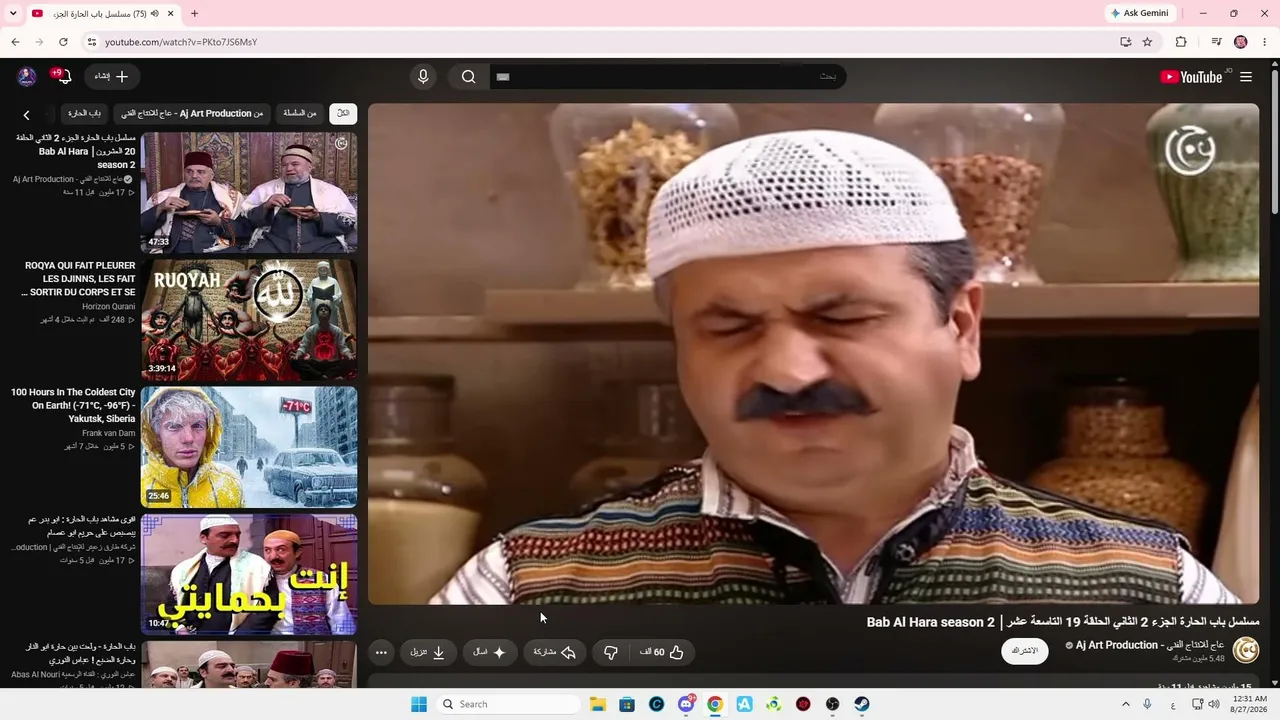The height and width of the screenshot is (720, 1280).
Task: Open the Chrome profile avatar
Action: 1241,42
